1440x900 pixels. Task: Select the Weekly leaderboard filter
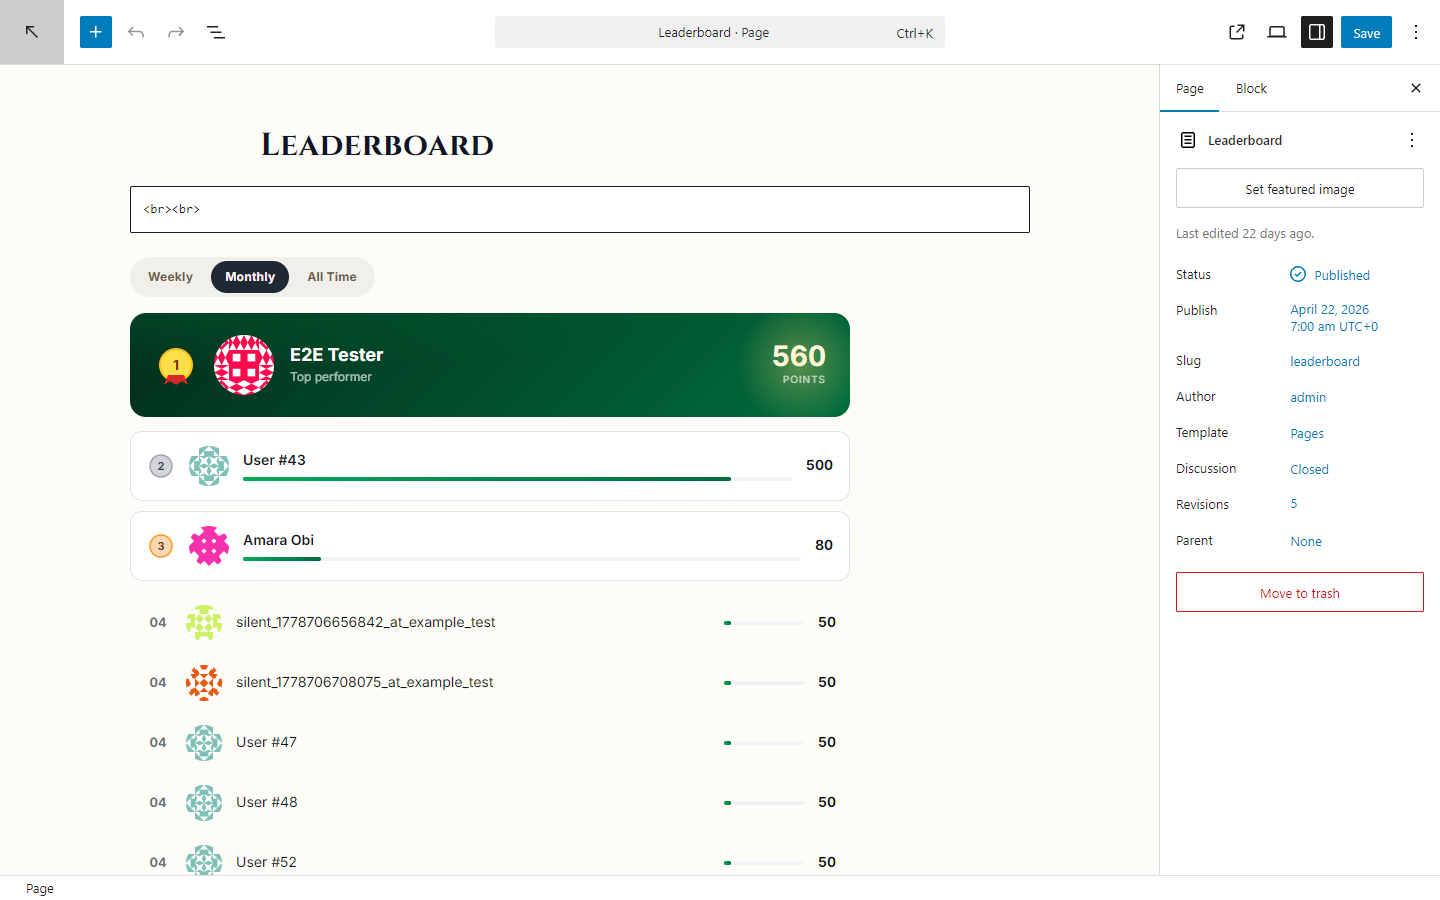tap(170, 277)
